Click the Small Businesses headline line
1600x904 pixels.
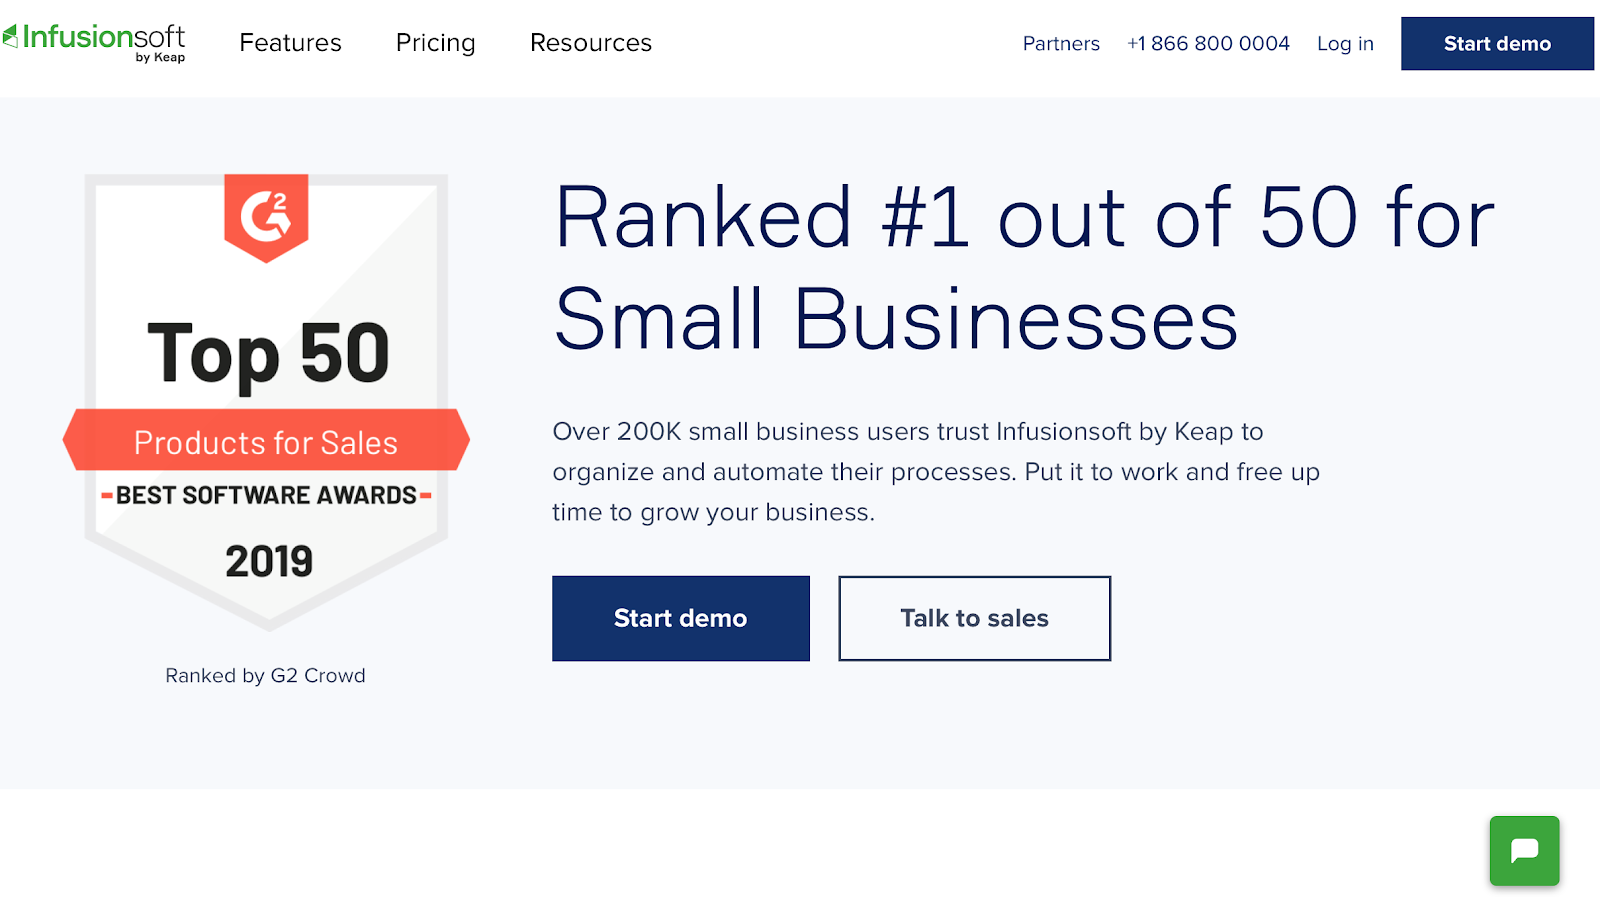897,320
